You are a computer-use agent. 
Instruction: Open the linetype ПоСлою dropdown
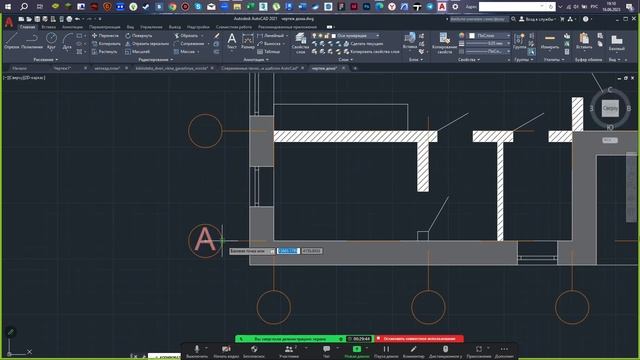coord(489,51)
